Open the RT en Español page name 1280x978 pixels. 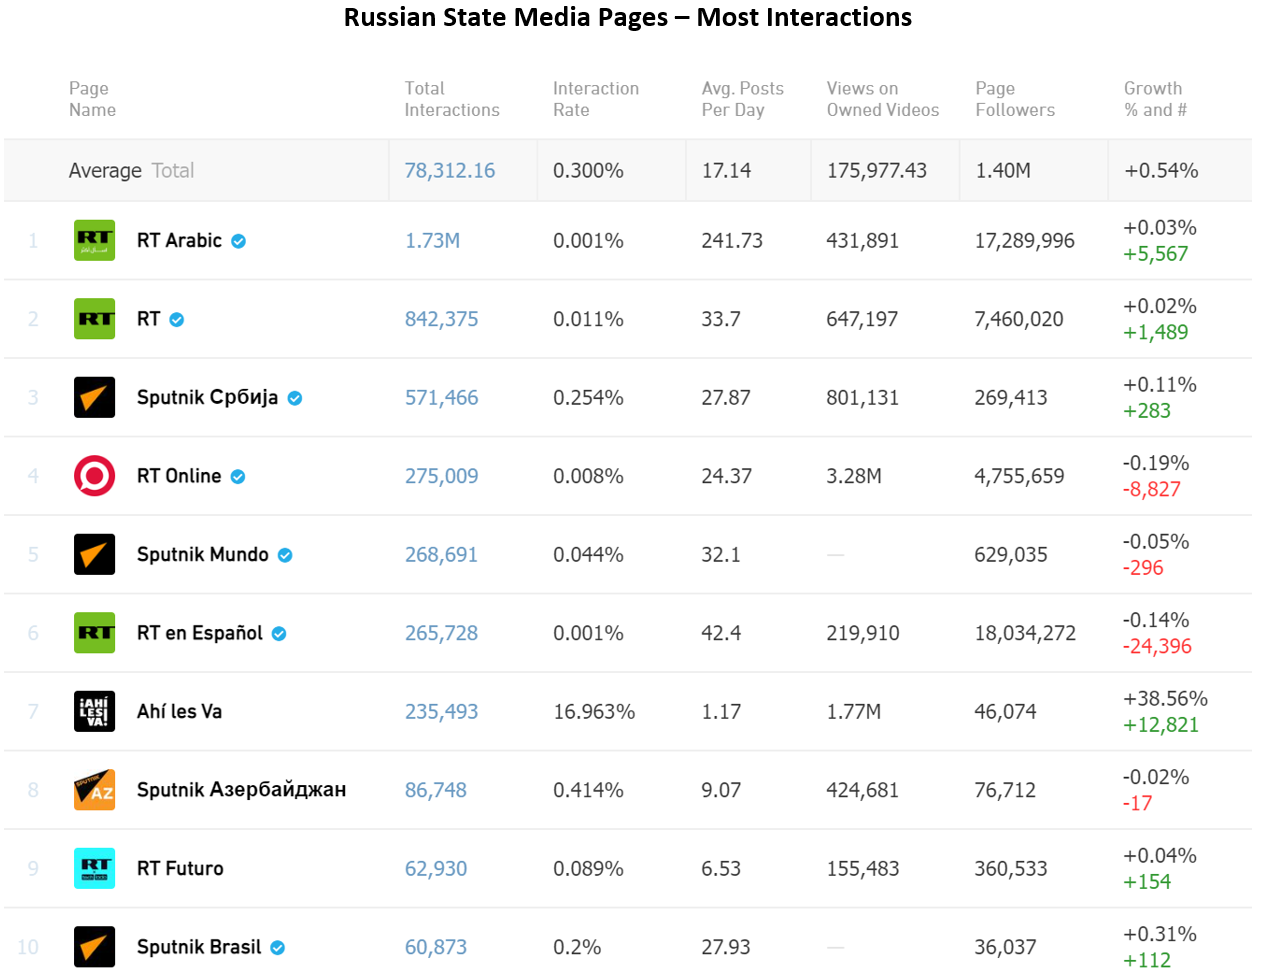pyautogui.click(x=199, y=633)
